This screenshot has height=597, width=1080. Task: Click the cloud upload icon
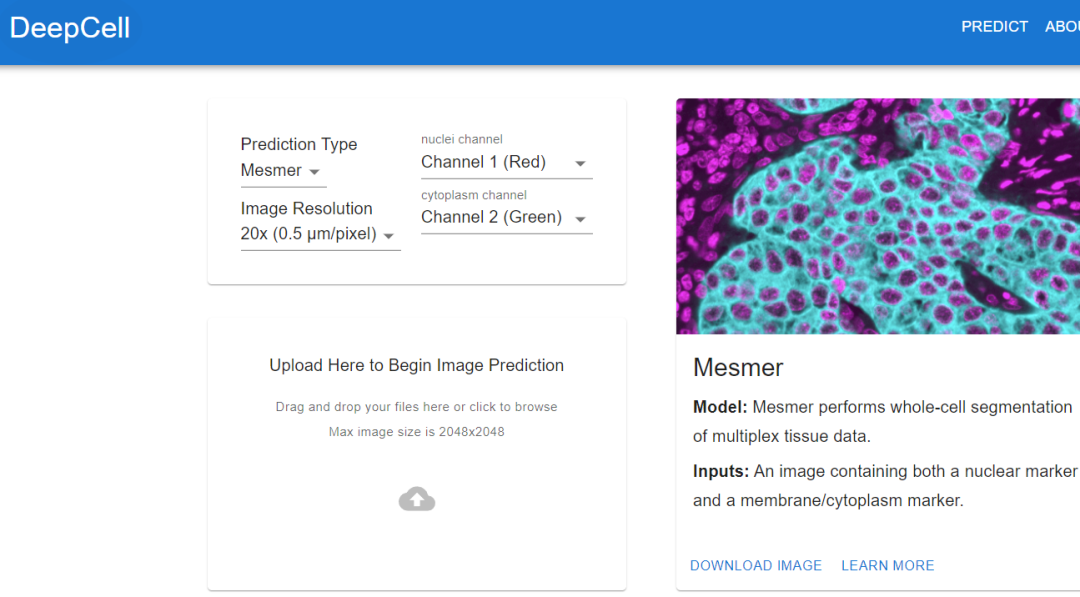(x=416, y=499)
